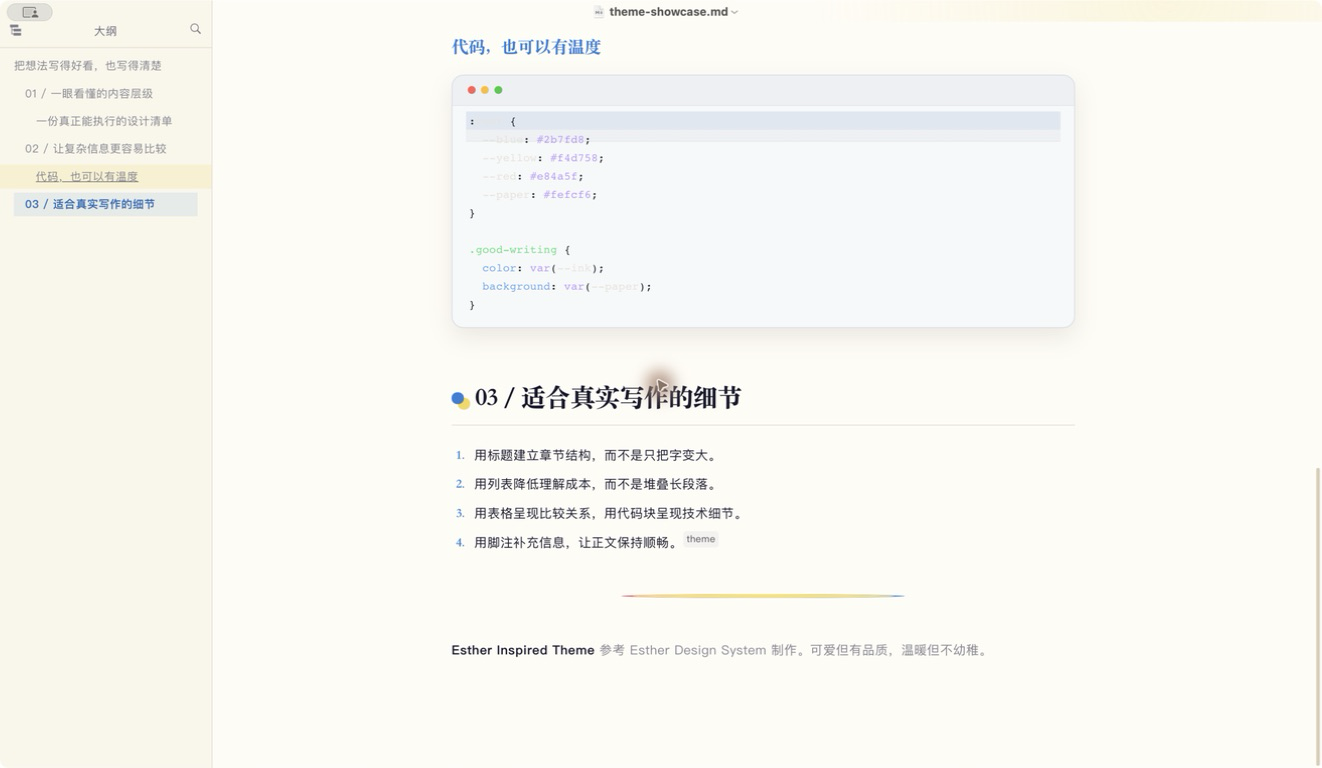1322x768 pixels.
Task: Click the 03 / 适合真实写作的细节 document heading
Action: (x=608, y=397)
